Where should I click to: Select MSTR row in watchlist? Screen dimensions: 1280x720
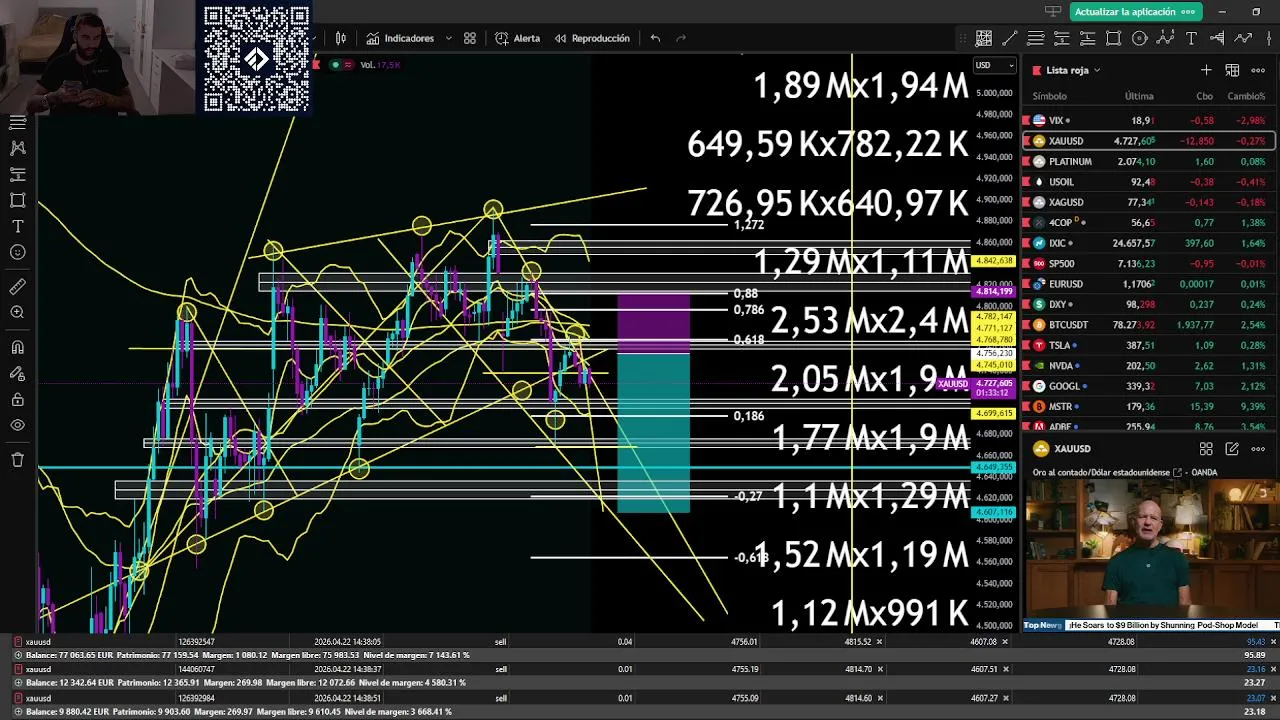[1148, 407]
